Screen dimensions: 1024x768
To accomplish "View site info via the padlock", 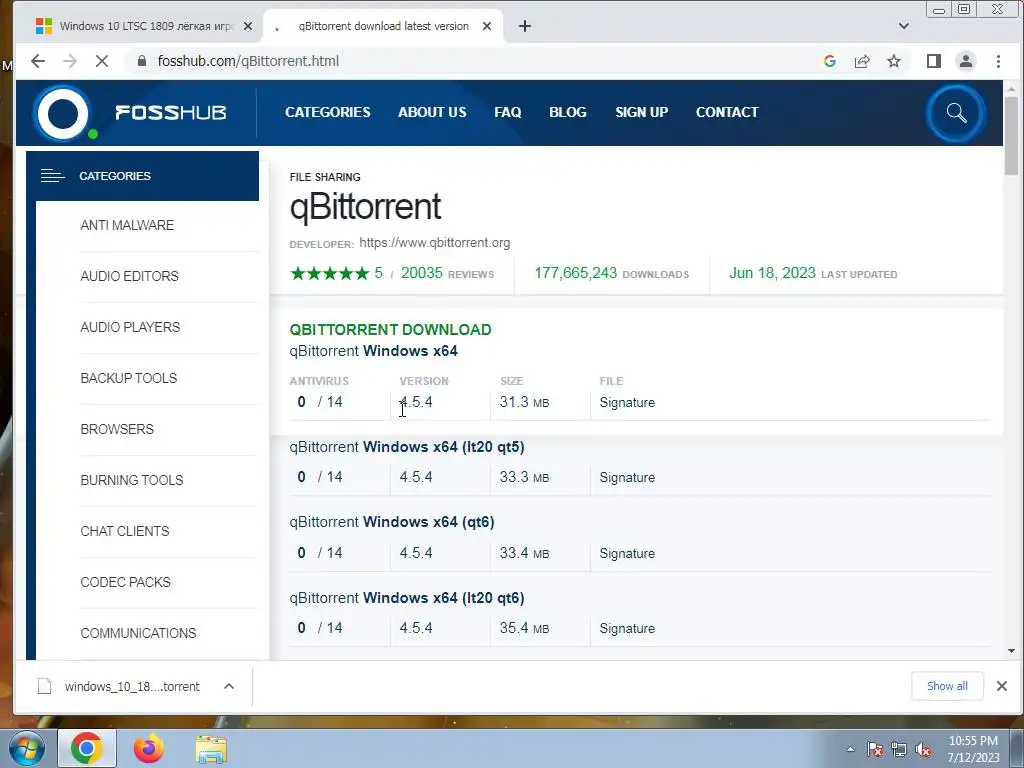I will pyautogui.click(x=142, y=61).
